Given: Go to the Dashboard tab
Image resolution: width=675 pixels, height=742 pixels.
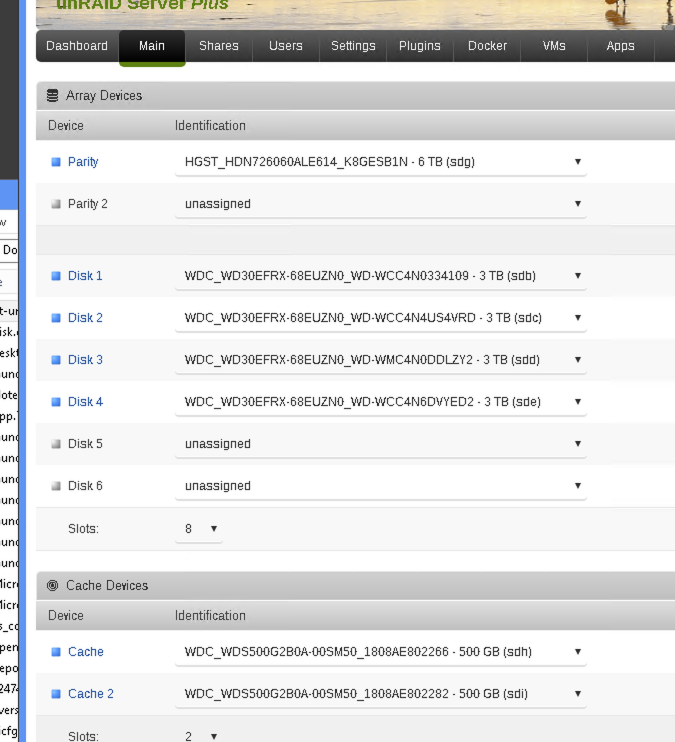Looking at the screenshot, I should (x=77, y=46).
